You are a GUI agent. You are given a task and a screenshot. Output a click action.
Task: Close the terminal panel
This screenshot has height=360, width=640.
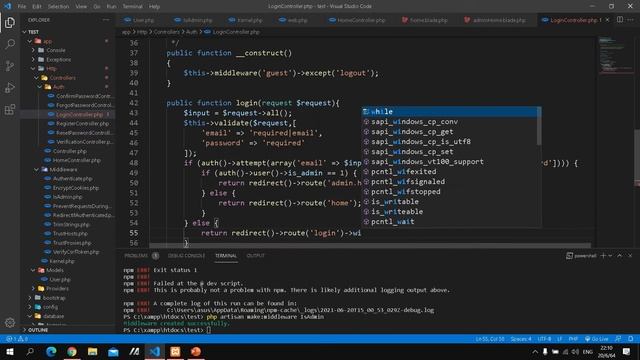(x=630, y=256)
